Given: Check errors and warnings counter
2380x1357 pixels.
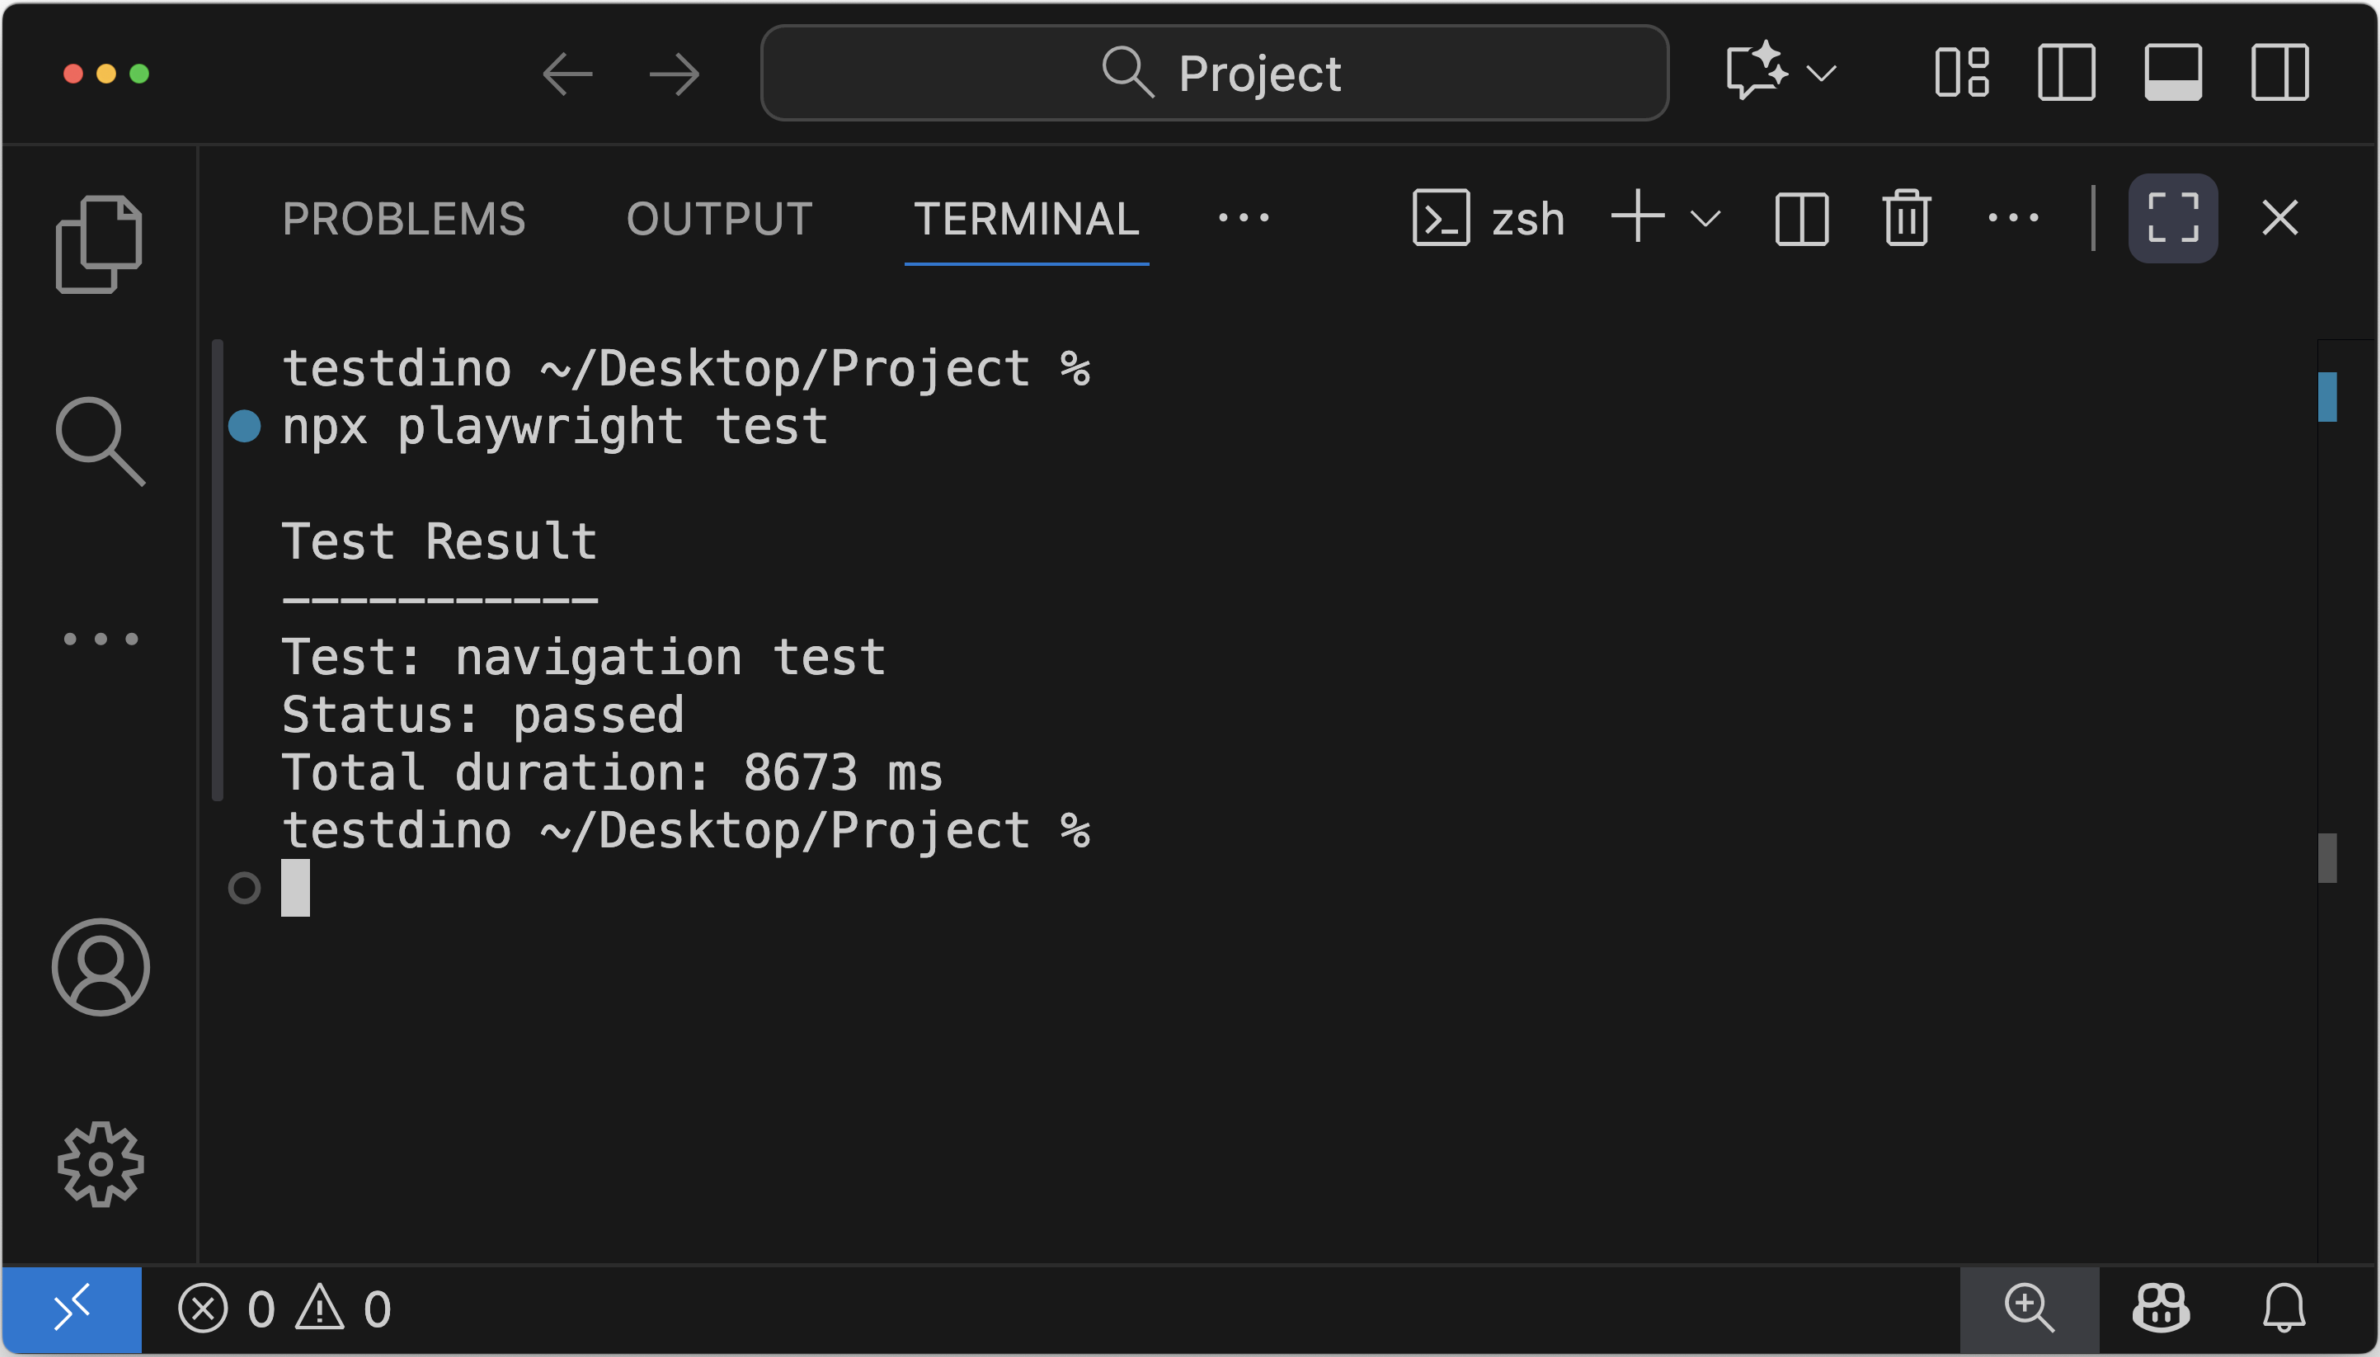Looking at the screenshot, I should click(x=287, y=1308).
